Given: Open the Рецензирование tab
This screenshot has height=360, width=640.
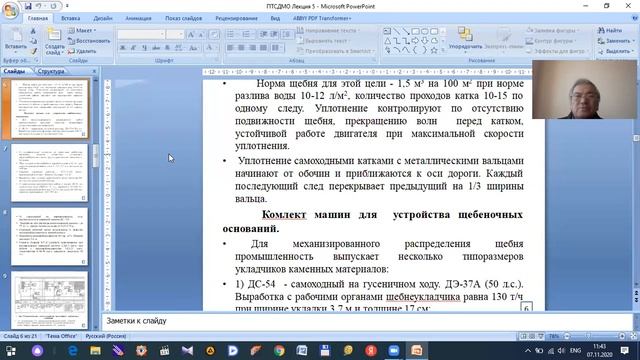Looking at the screenshot, I should 236,18.
